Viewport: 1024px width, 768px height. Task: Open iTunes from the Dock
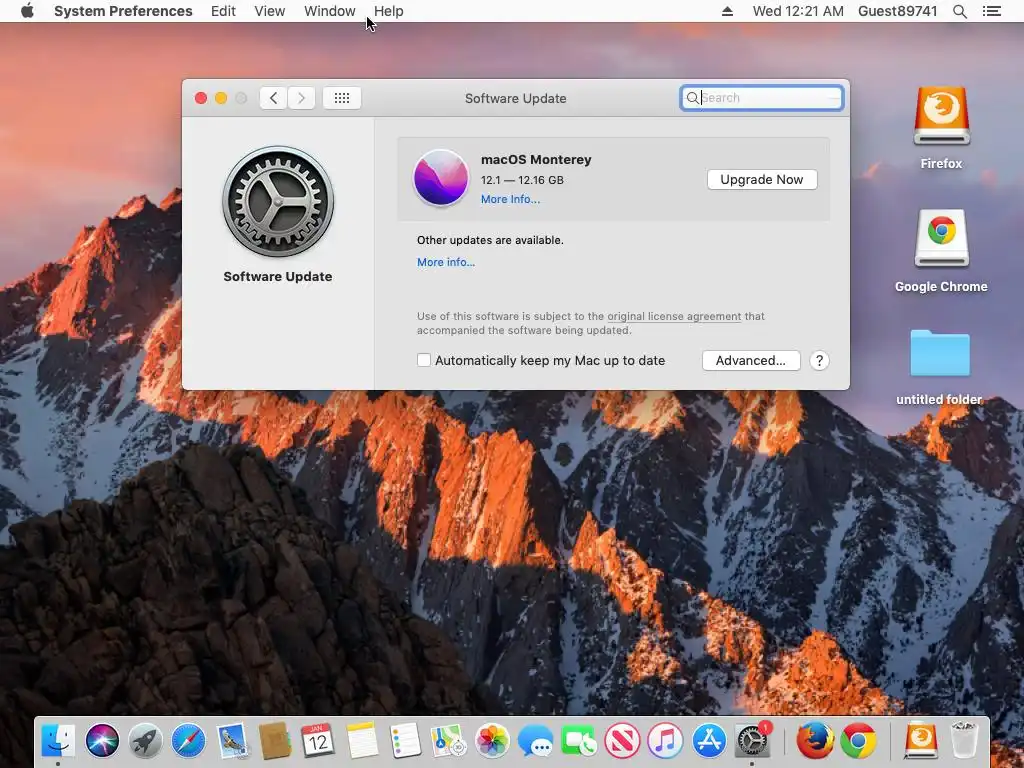point(665,741)
